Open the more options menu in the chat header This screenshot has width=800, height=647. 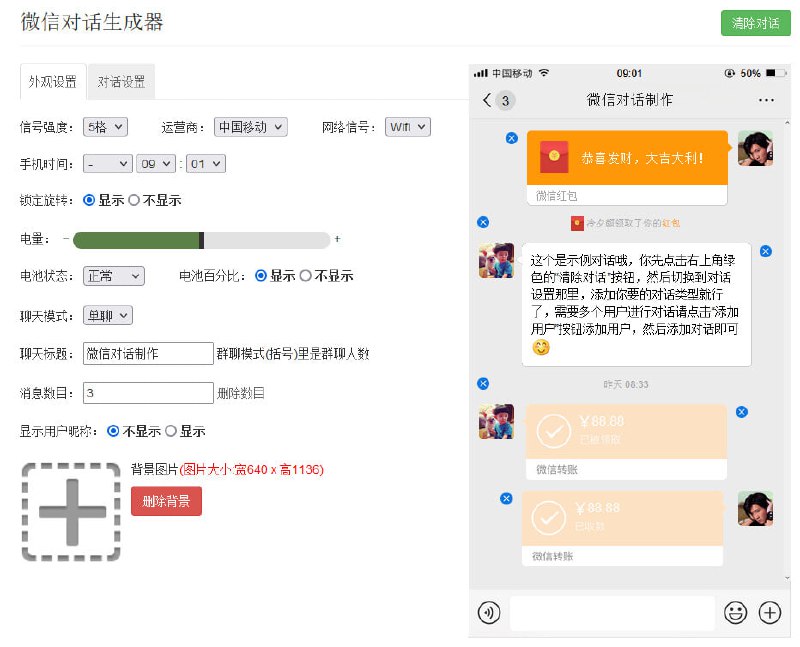pos(766,100)
